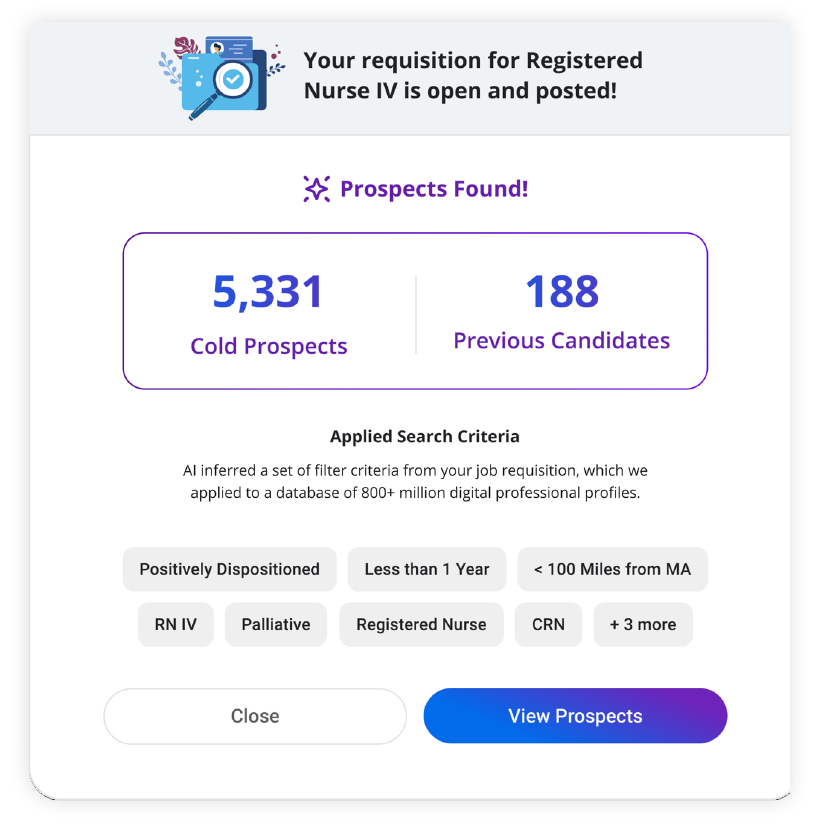Click the View Prospects button
Image resolution: width=818 pixels, height=825 pixels.
click(575, 716)
